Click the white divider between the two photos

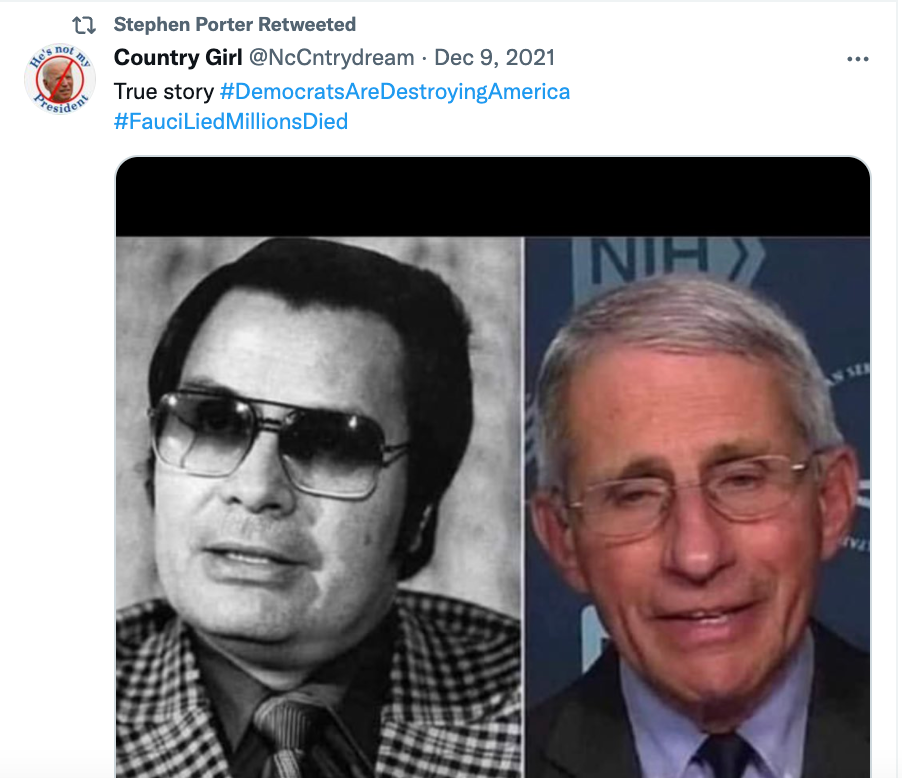click(524, 508)
